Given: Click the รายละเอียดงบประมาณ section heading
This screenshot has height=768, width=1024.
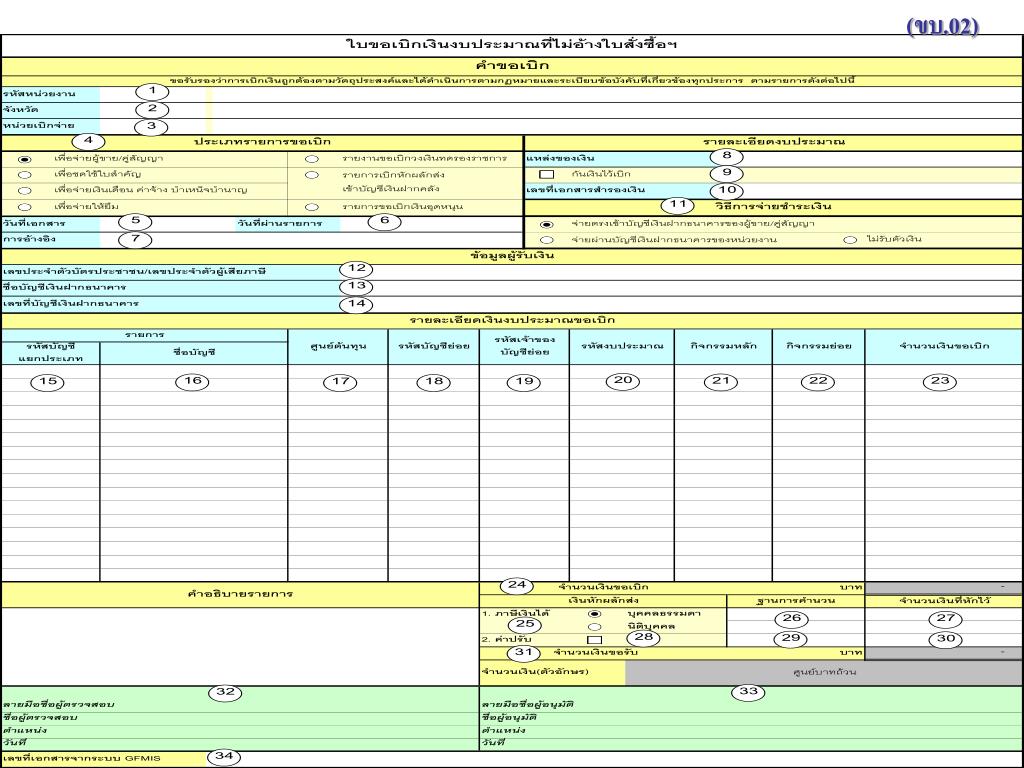Looking at the screenshot, I should pyautogui.click(x=773, y=142).
